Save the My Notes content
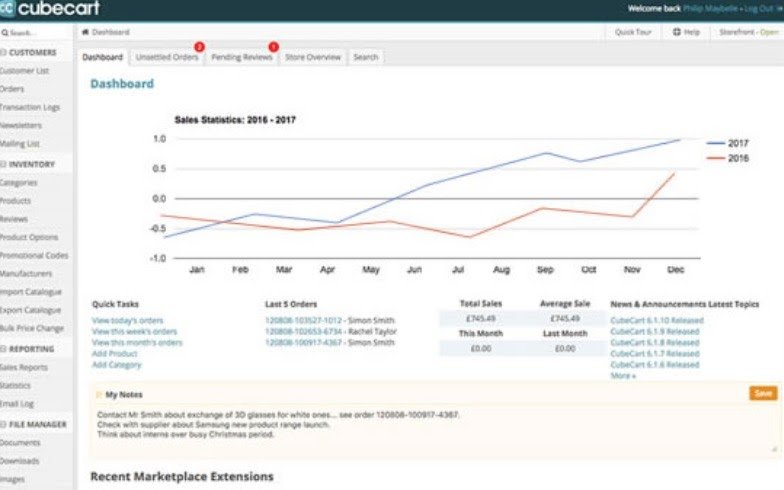The image size is (784, 490). (x=762, y=393)
